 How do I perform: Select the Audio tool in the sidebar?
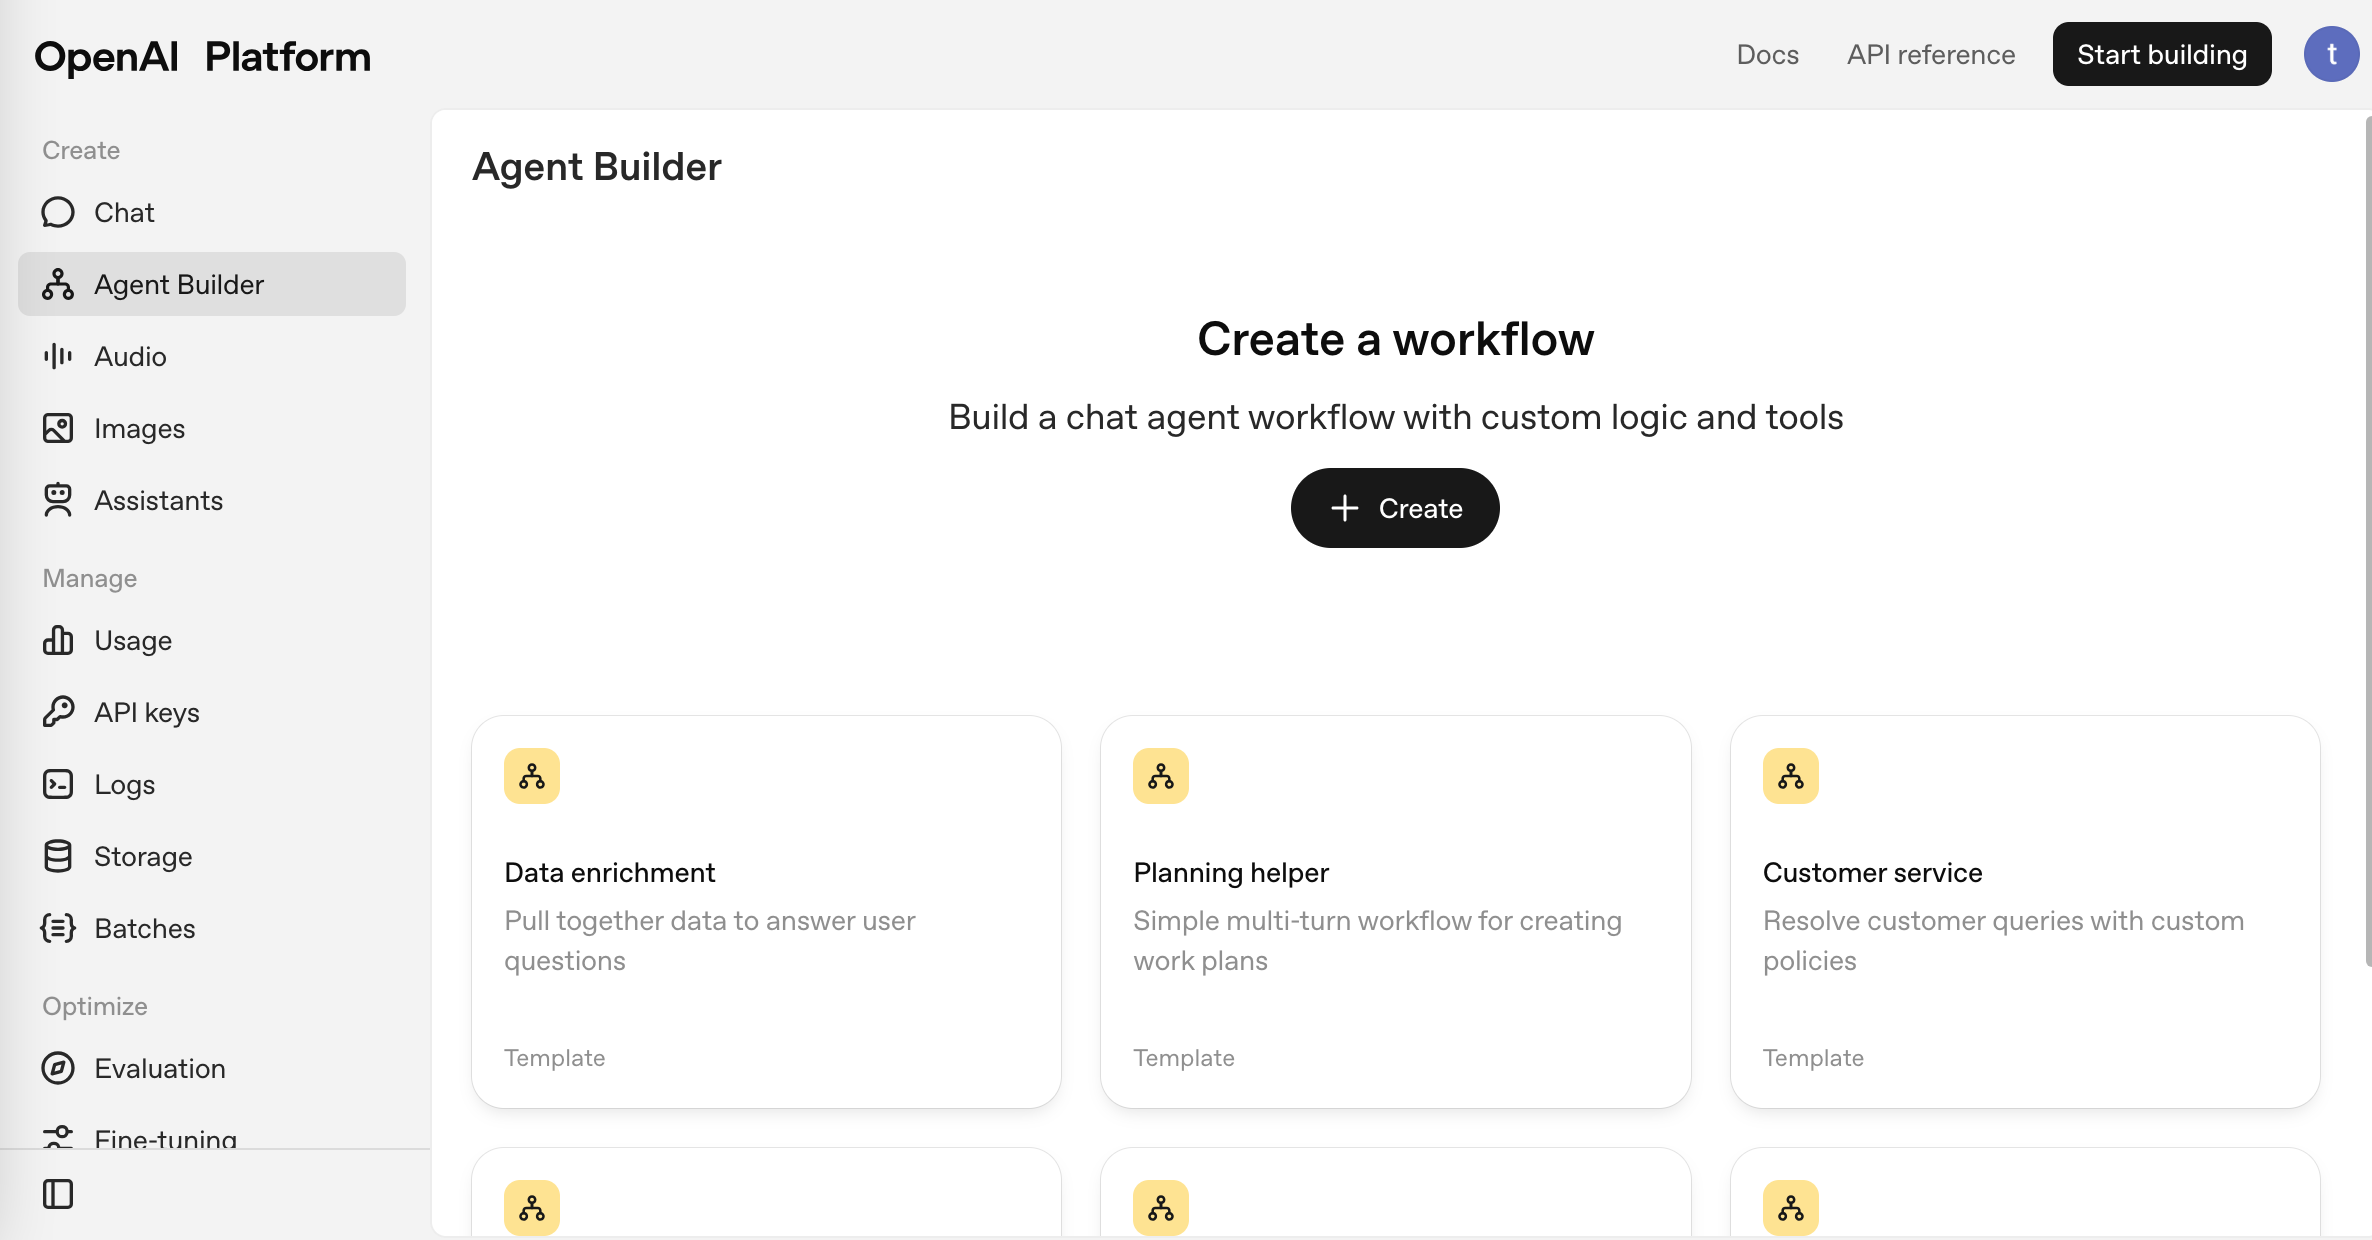[57, 356]
